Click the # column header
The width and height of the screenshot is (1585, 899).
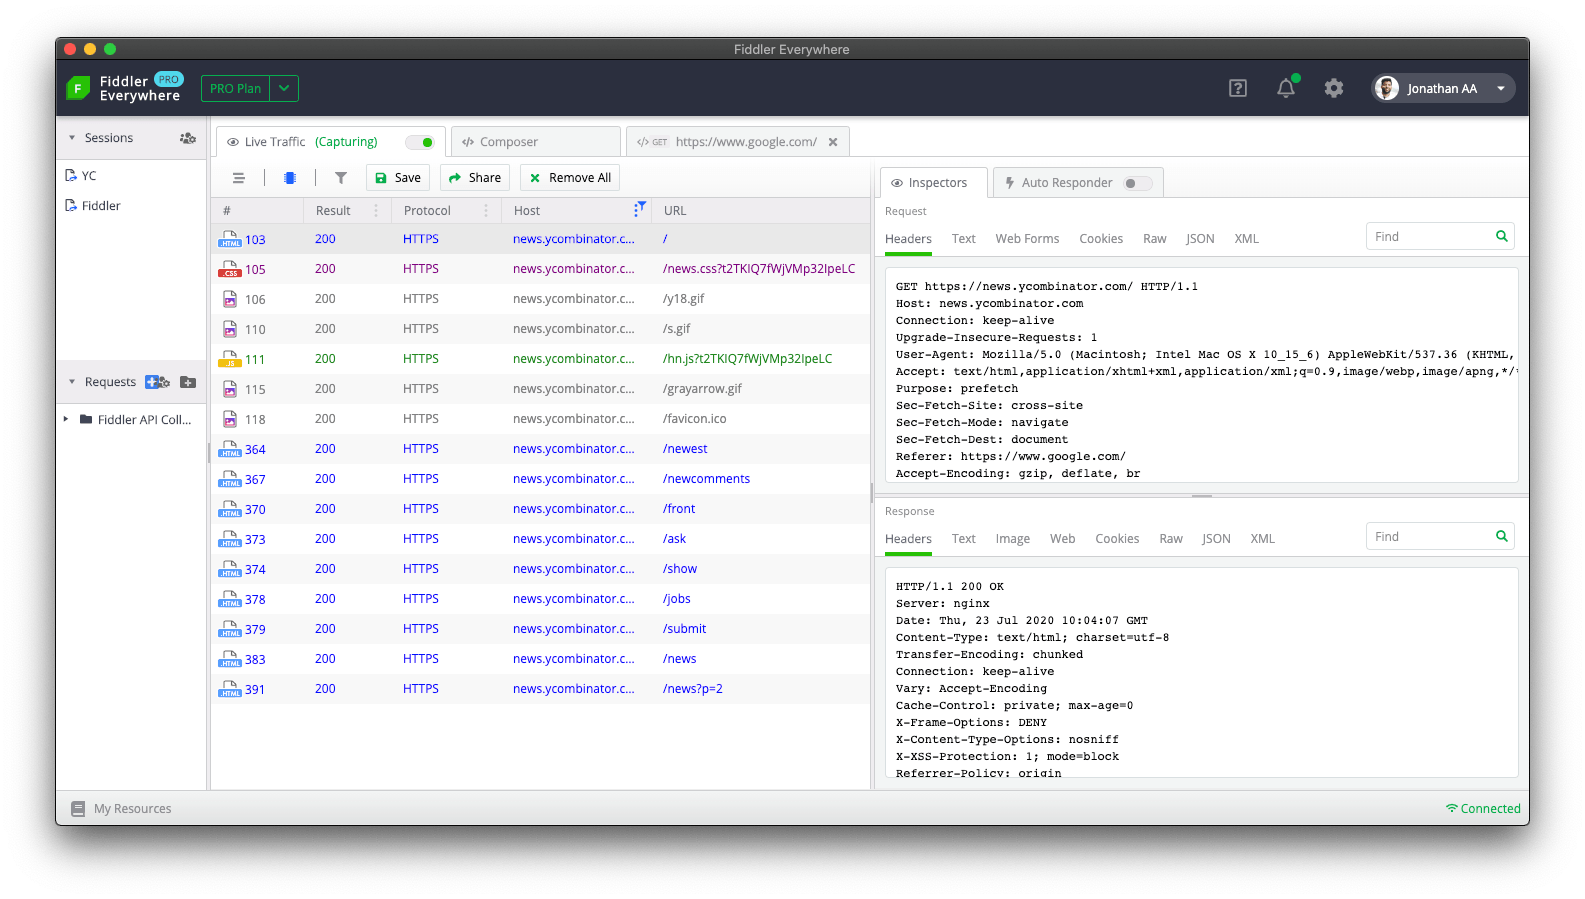coord(257,211)
